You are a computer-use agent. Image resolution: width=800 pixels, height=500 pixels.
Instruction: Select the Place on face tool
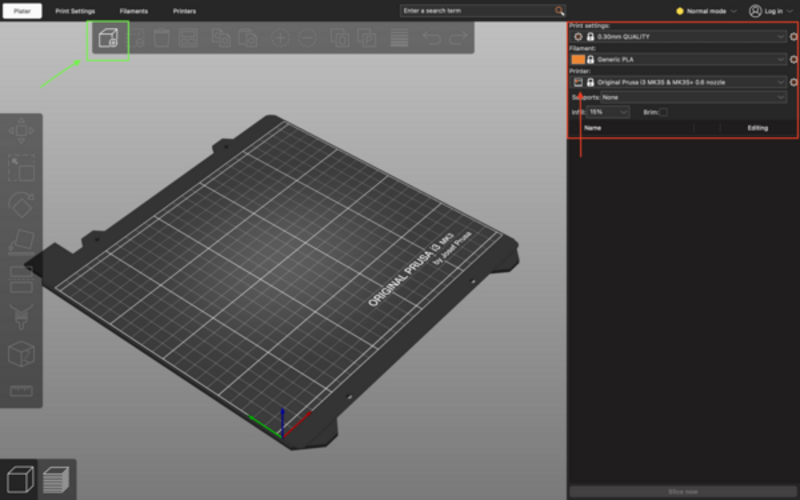(x=21, y=242)
